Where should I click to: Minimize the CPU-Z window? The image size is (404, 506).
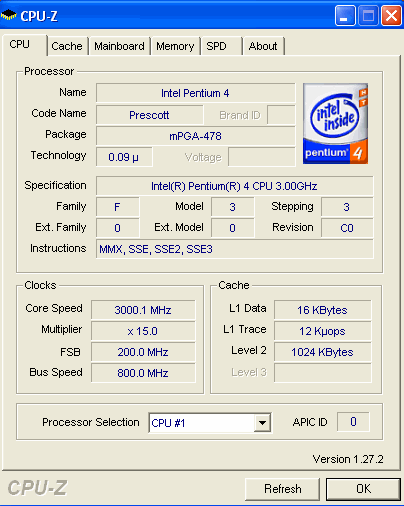coord(345,15)
